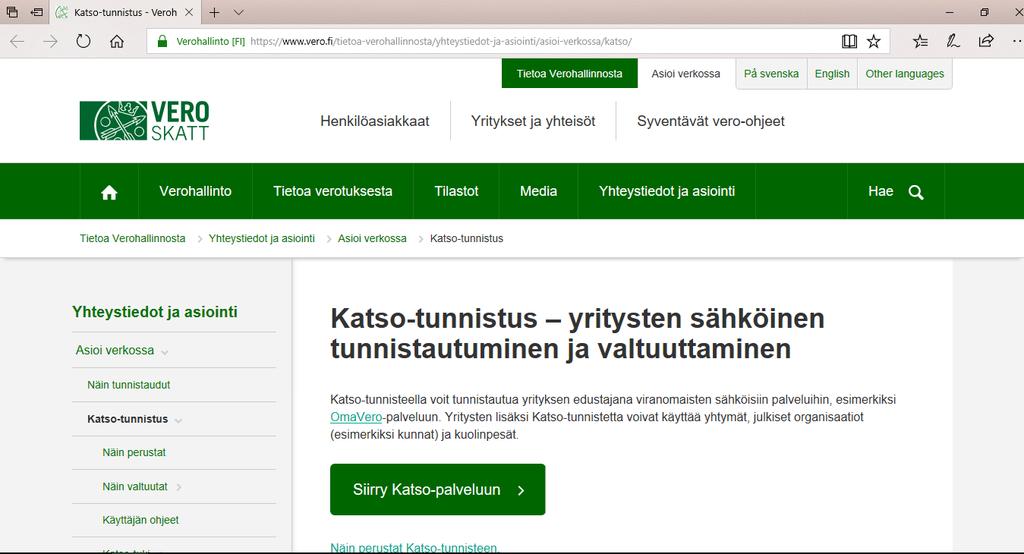1024x554 pixels.
Task: Add page to favorites star icon
Action: click(874, 41)
